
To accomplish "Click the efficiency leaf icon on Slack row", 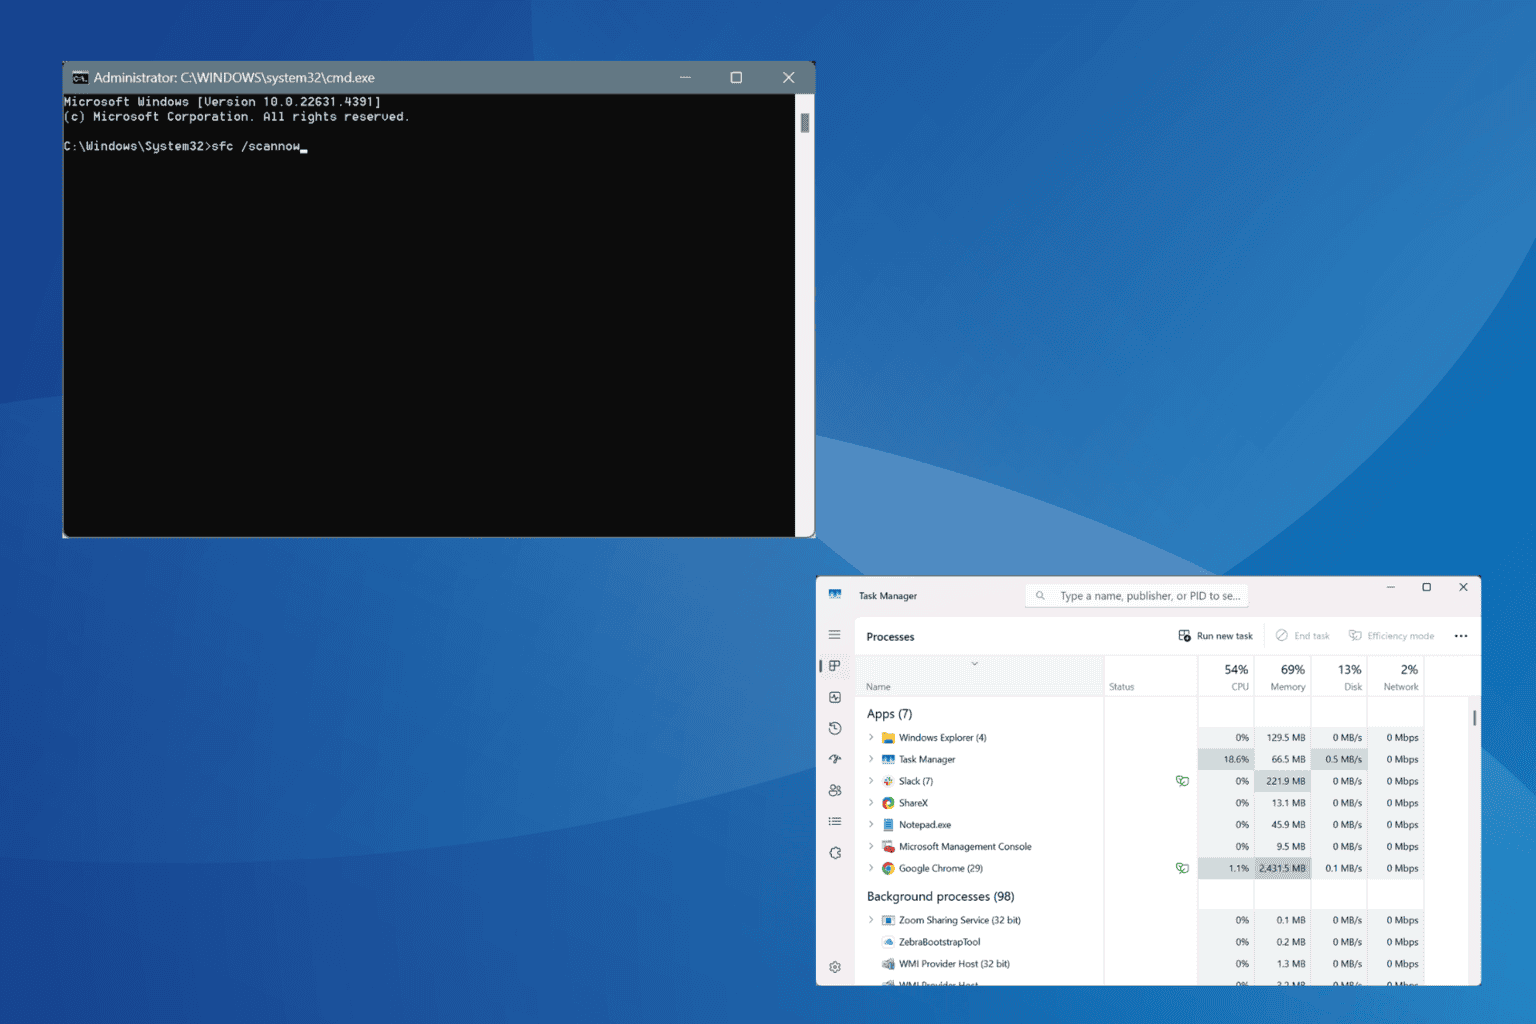I will [1182, 781].
